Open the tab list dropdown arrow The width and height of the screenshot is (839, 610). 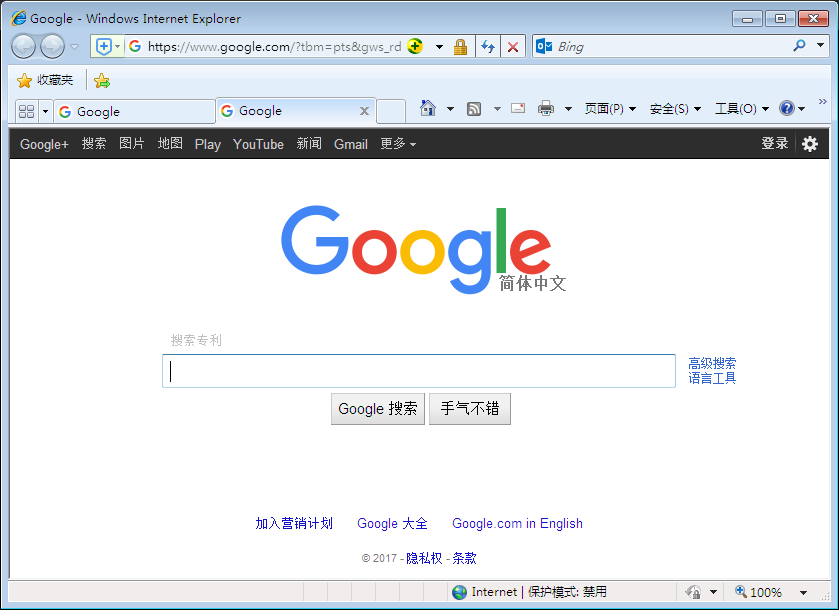(45, 111)
